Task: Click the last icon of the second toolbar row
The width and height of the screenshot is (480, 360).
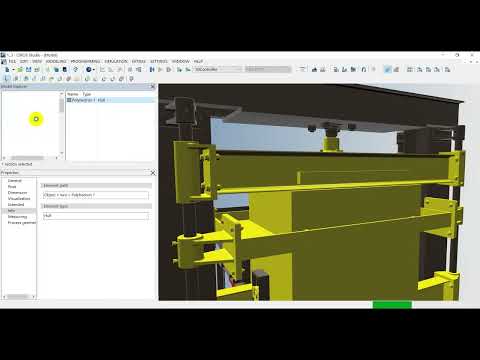Action: pyautogui.click(x=131, y=79)
